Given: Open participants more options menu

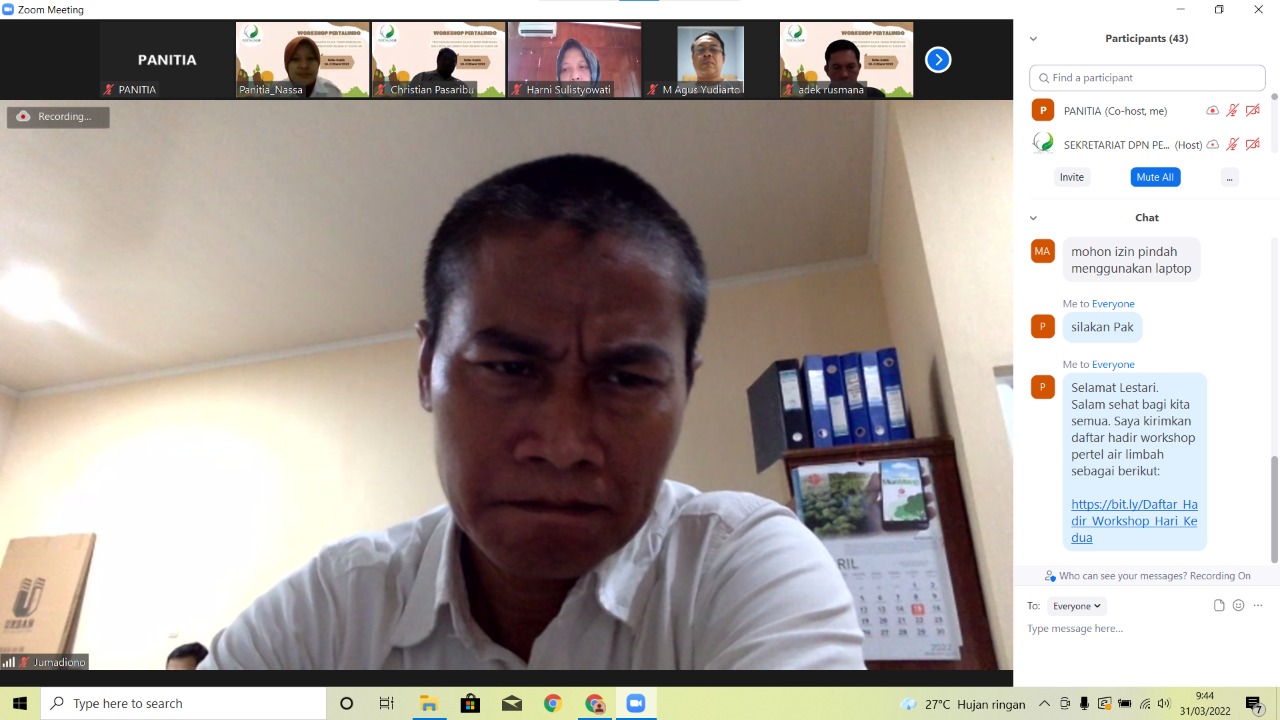Looking at the screenshot, I should click(1229, 177).
